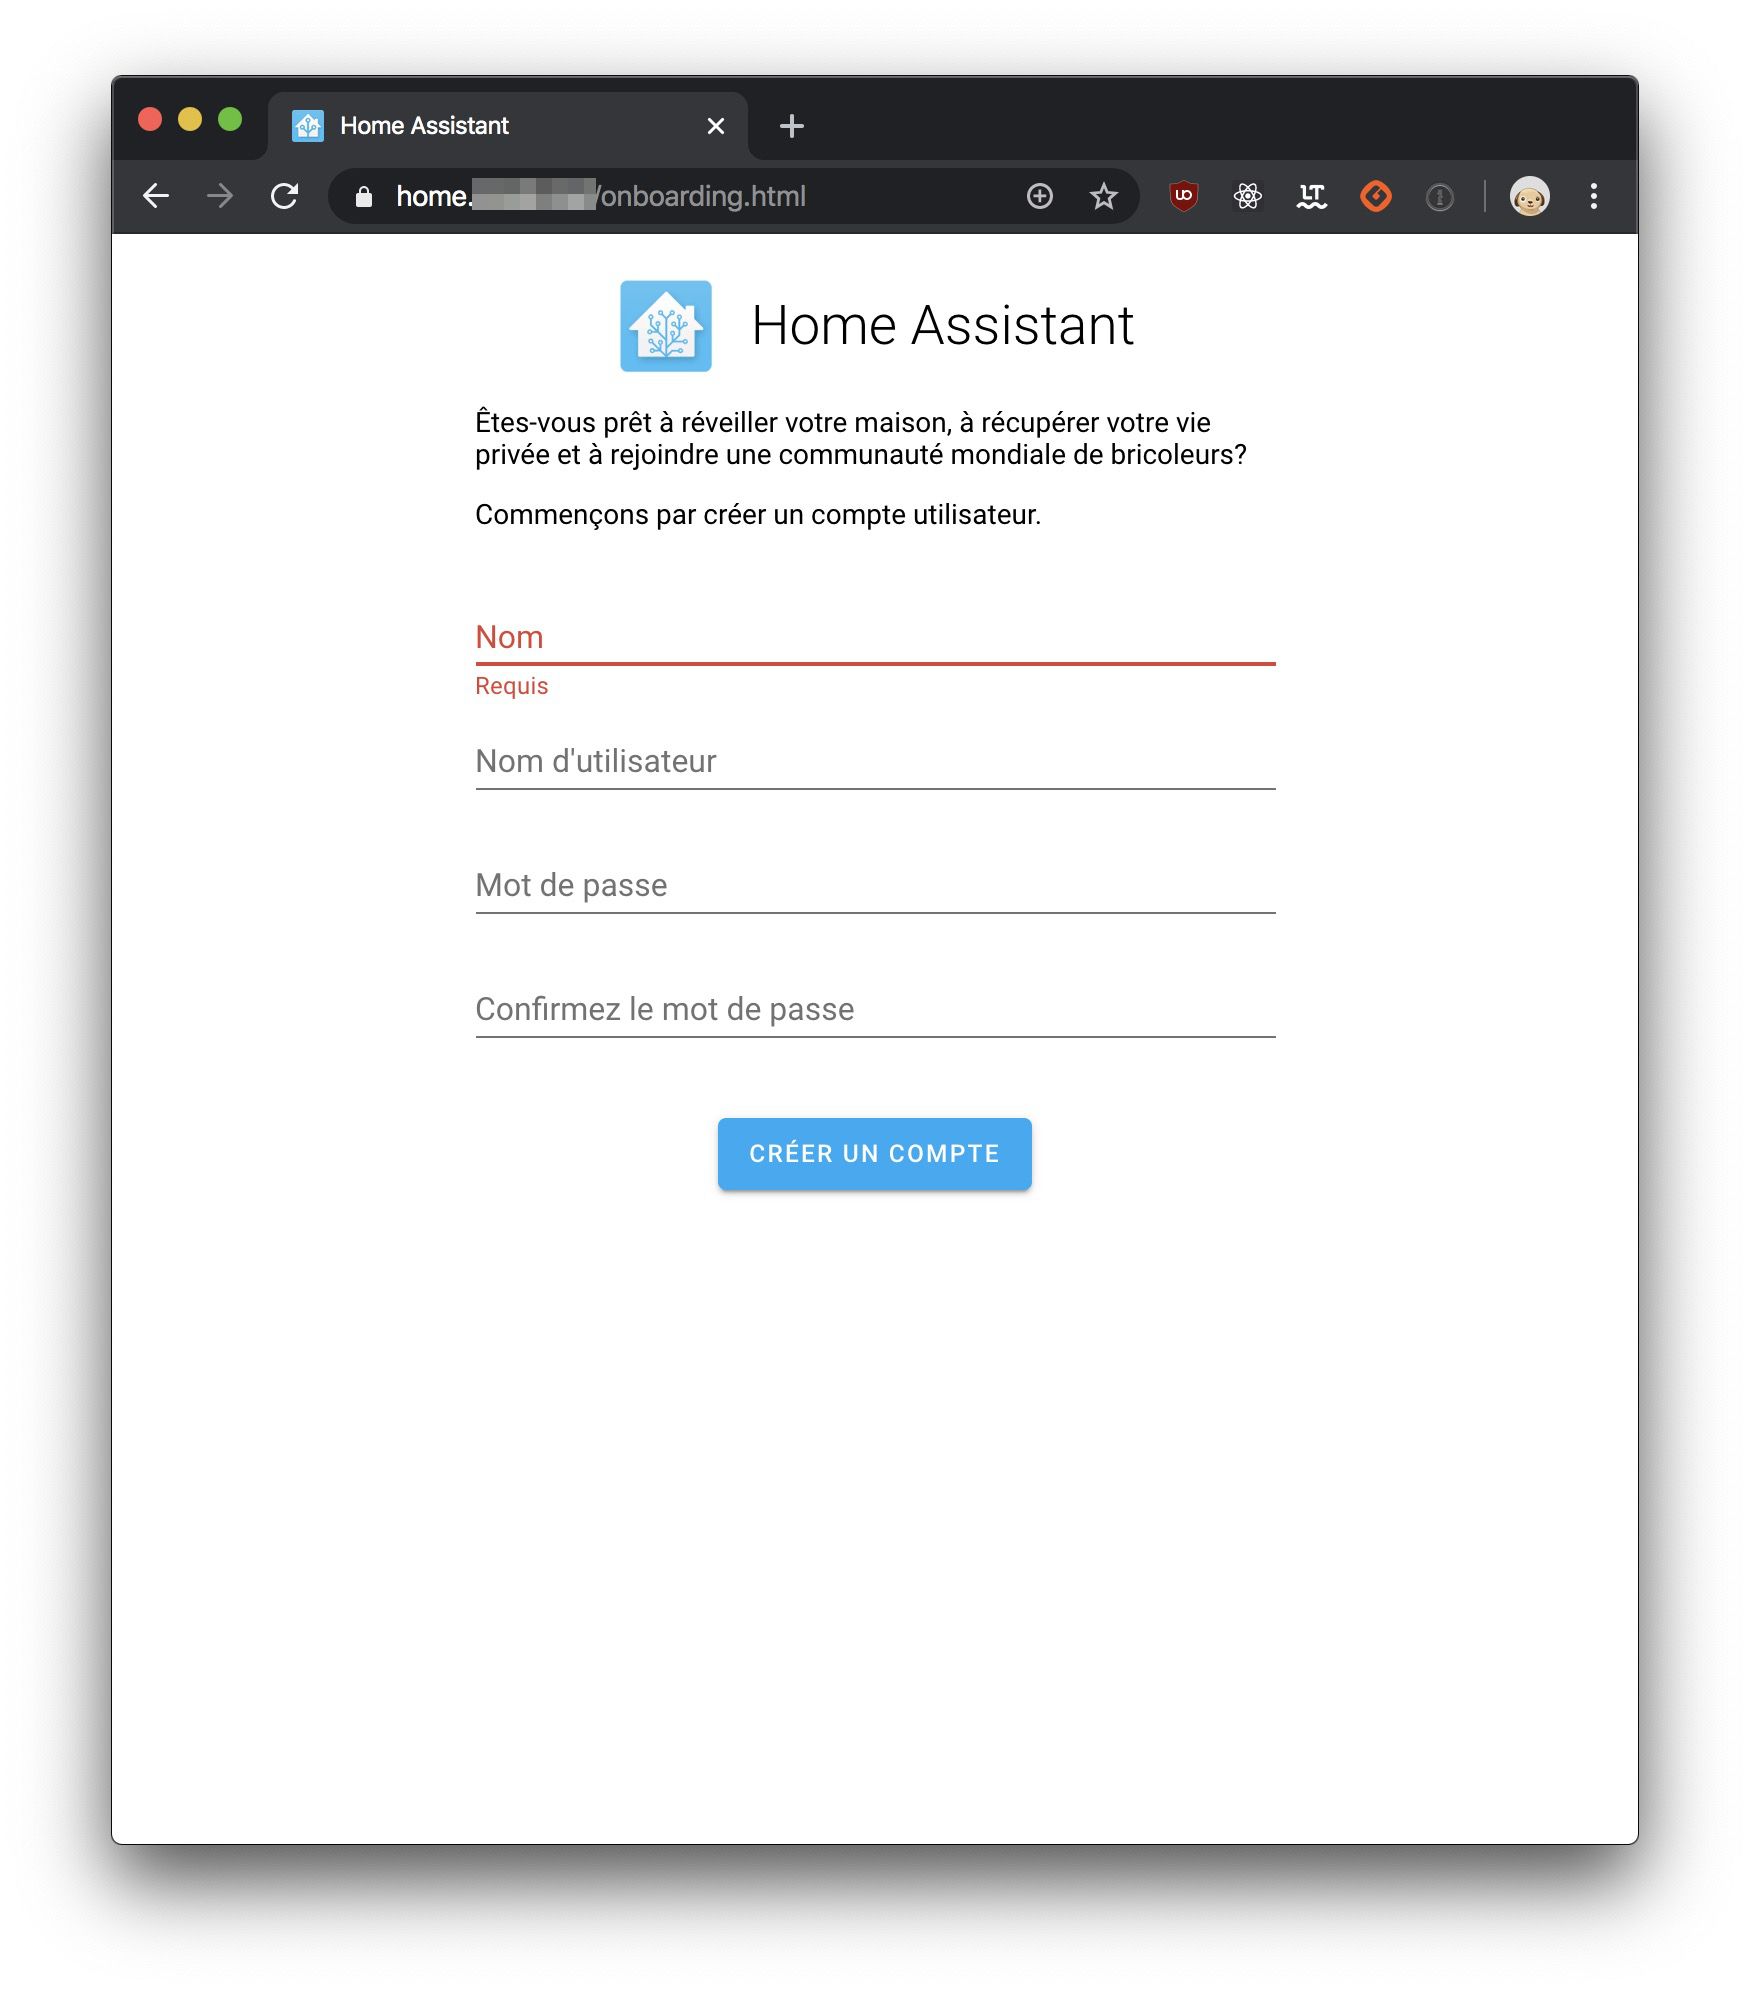
Task: Click the Nom field showing Requis error
Action: click(875, 640)
